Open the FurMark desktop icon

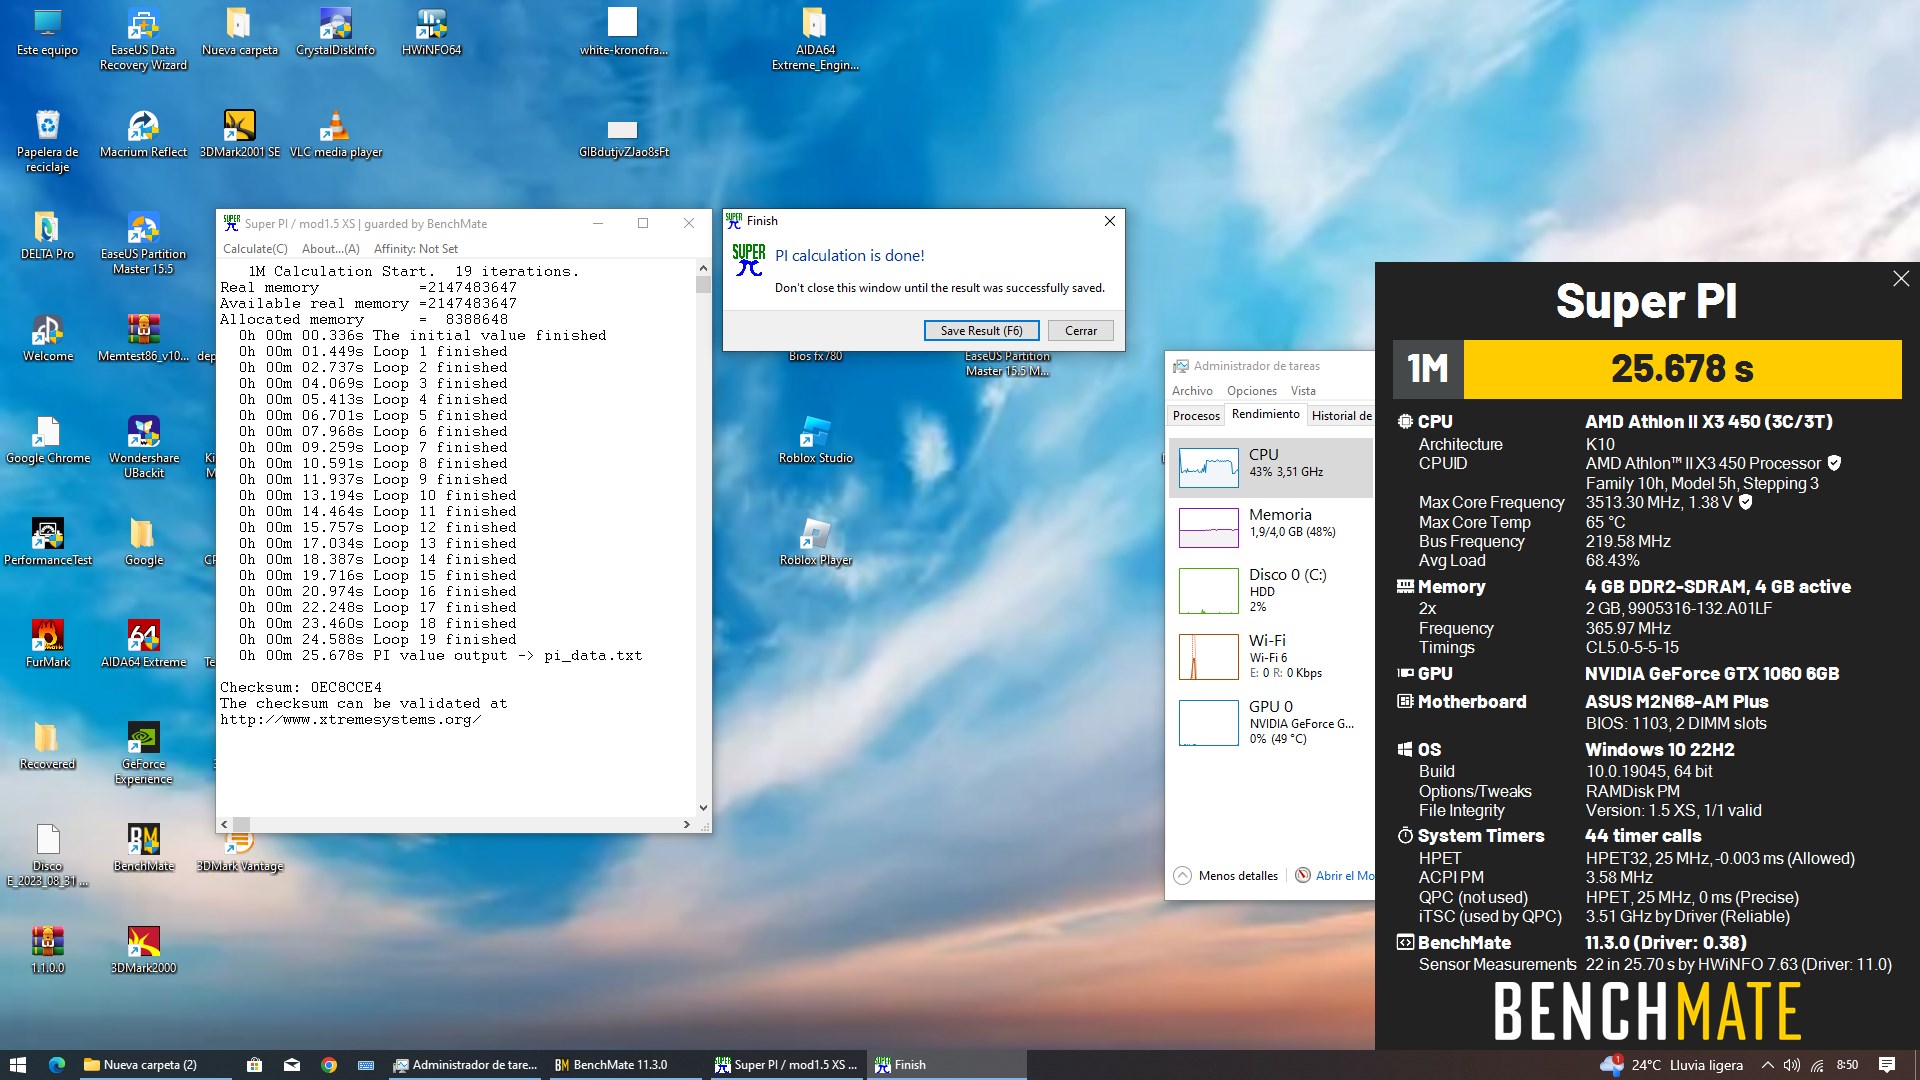point(47,643)
